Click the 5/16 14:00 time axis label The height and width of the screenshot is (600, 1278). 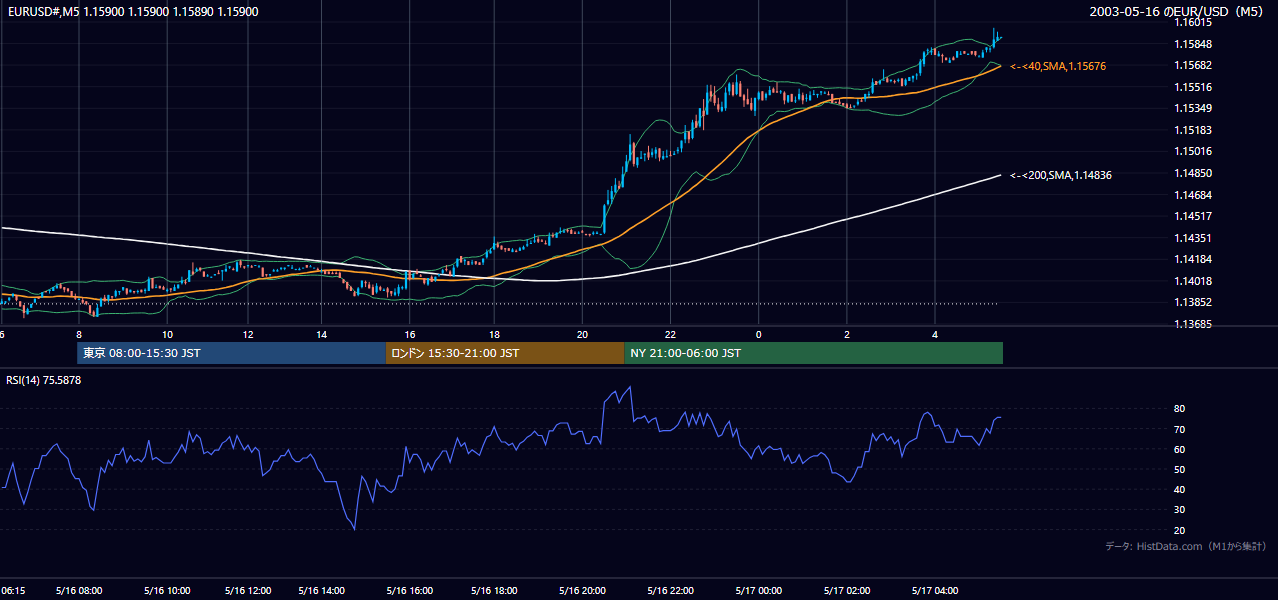[x=322, y=591]
